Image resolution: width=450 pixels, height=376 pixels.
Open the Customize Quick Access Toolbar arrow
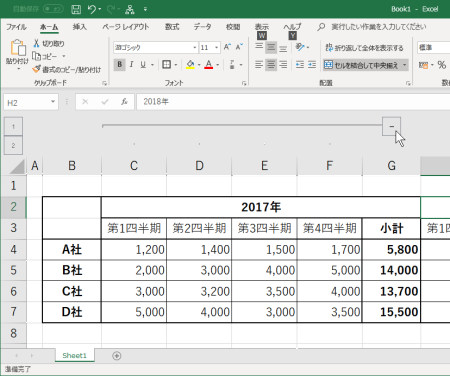tap(145, 9)
